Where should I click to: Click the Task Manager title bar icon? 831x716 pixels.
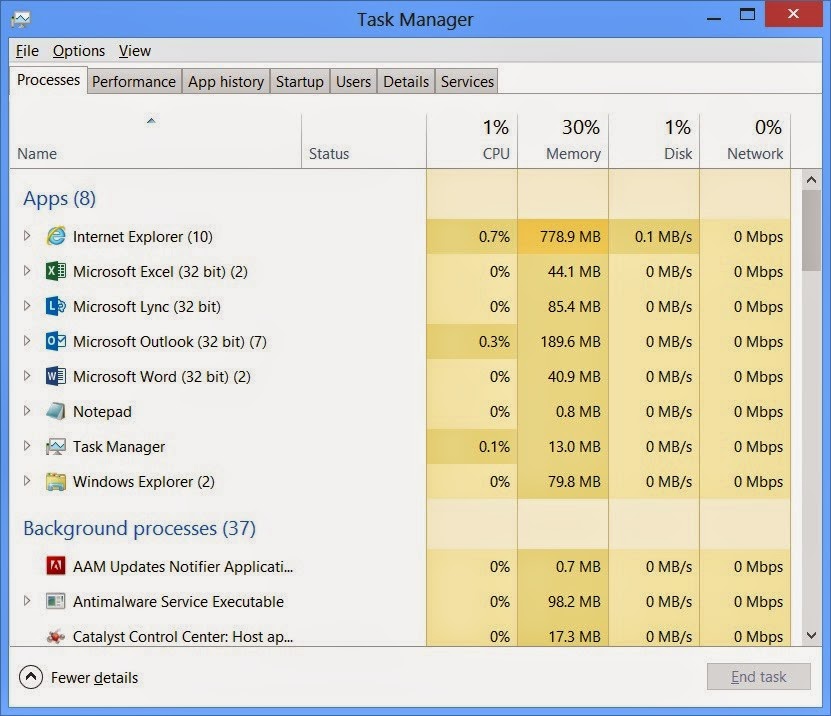point(21,20)
